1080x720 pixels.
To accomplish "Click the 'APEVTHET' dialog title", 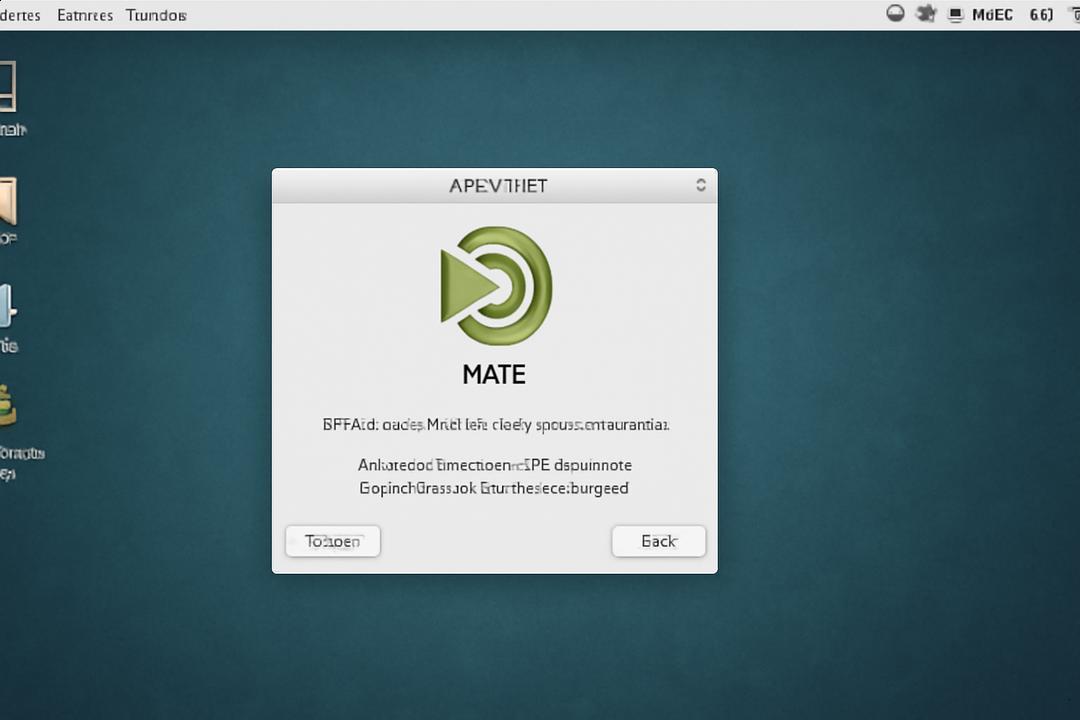I will coord(498,186).
